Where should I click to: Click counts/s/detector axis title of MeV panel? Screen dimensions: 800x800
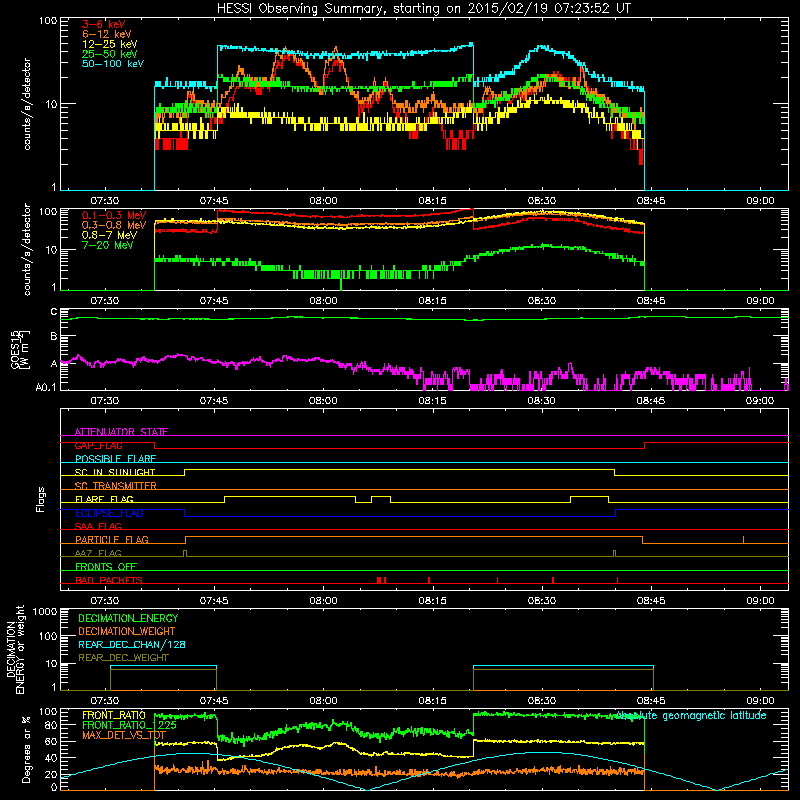pos(27,250)
